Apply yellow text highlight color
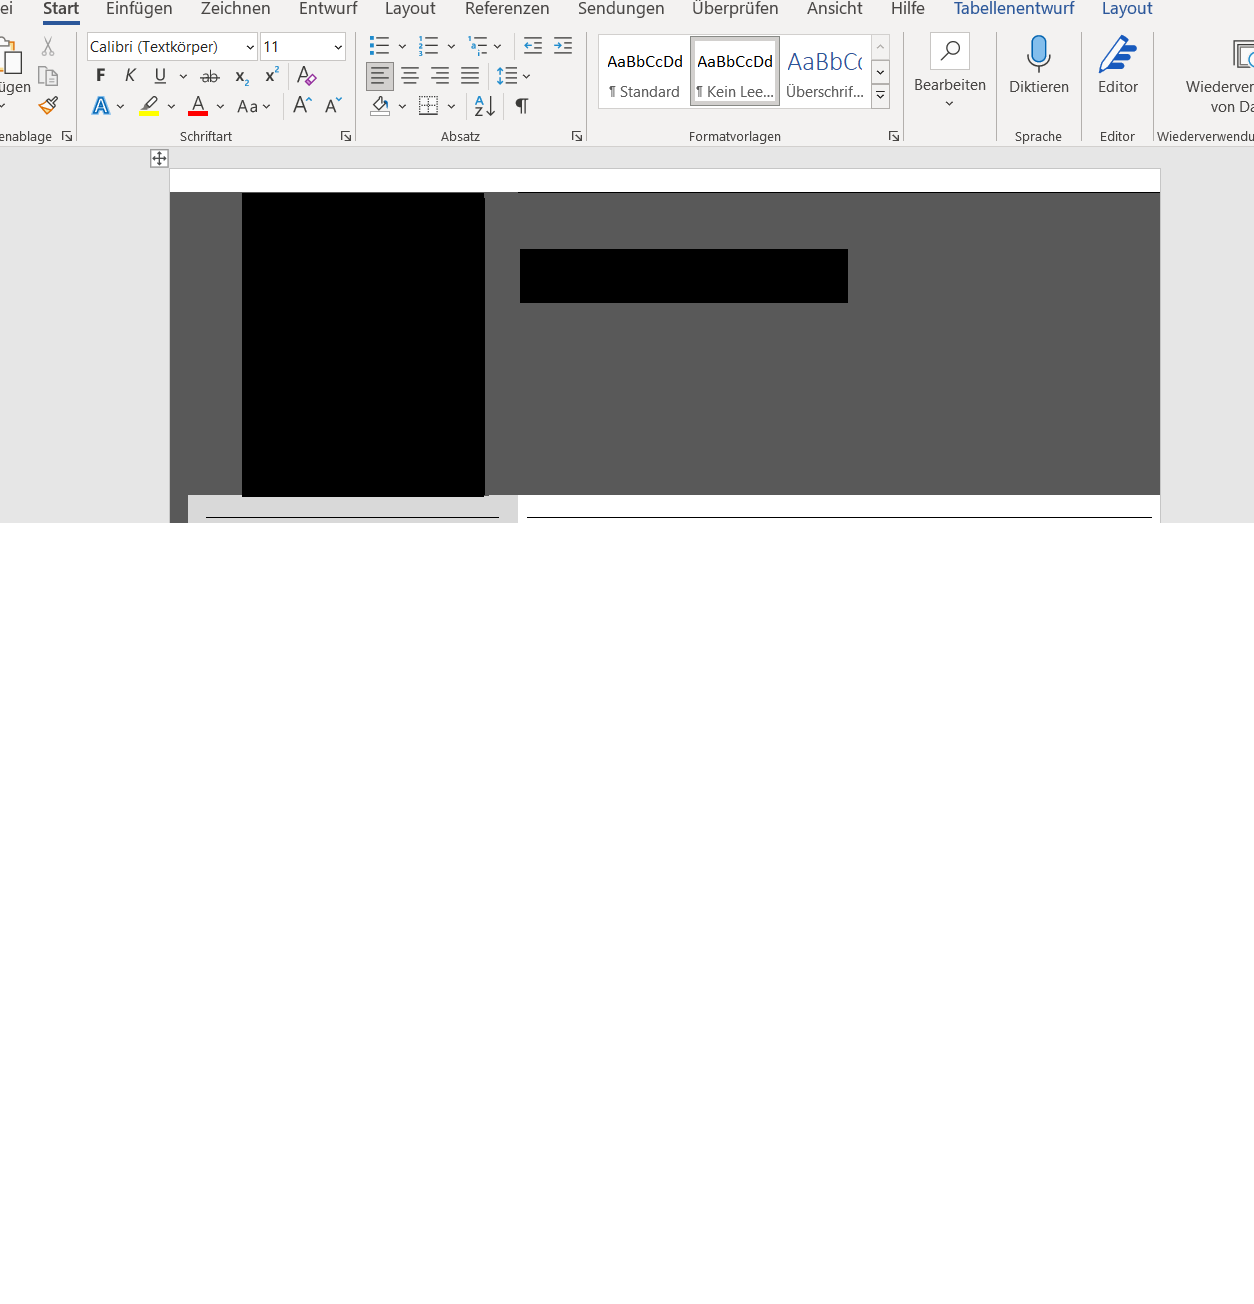This screenshot has height=1304, width=1254. (x=149, y=105)
